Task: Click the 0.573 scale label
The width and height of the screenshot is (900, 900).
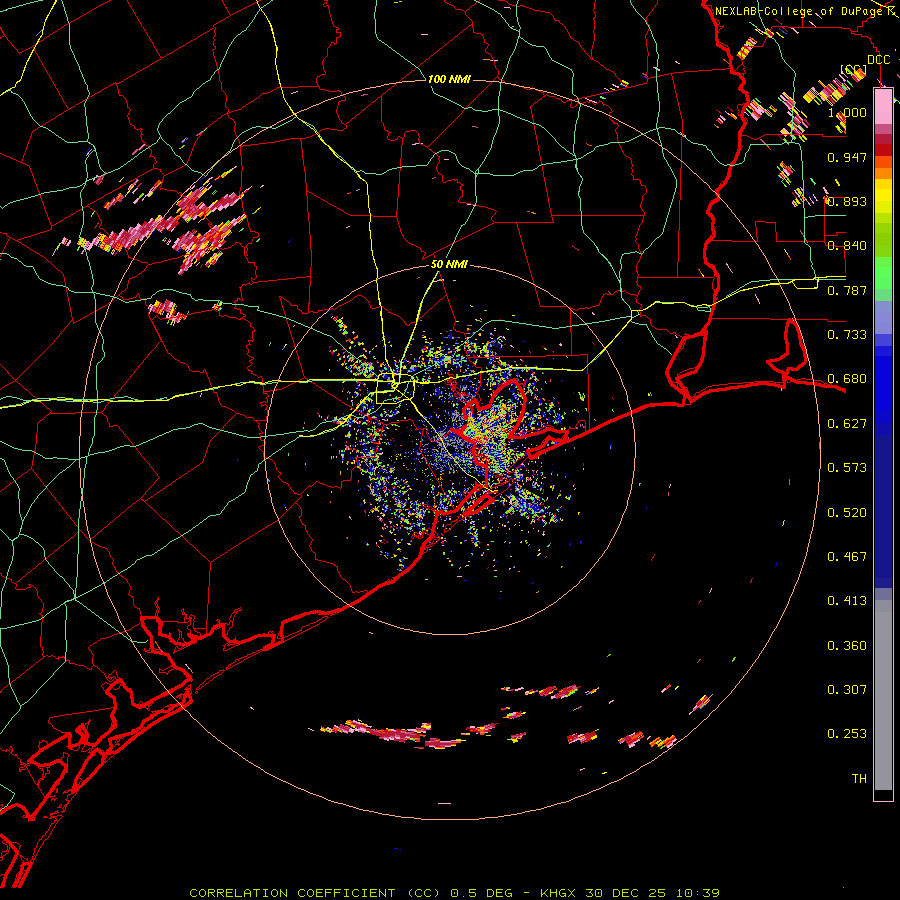Action: (x=847, y=468)
